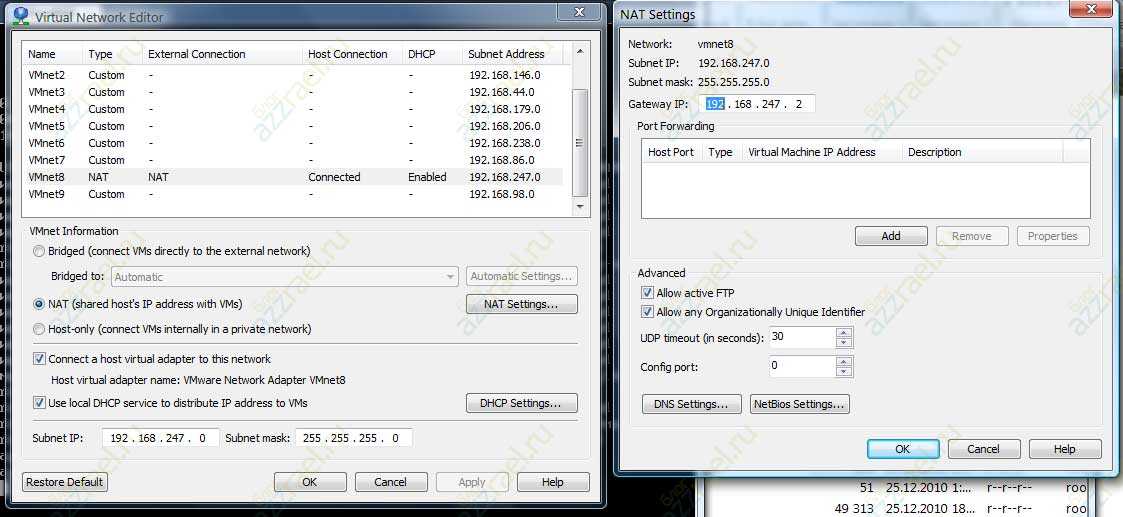Click network list scrollbar down arrow

(x=580, y=206)
